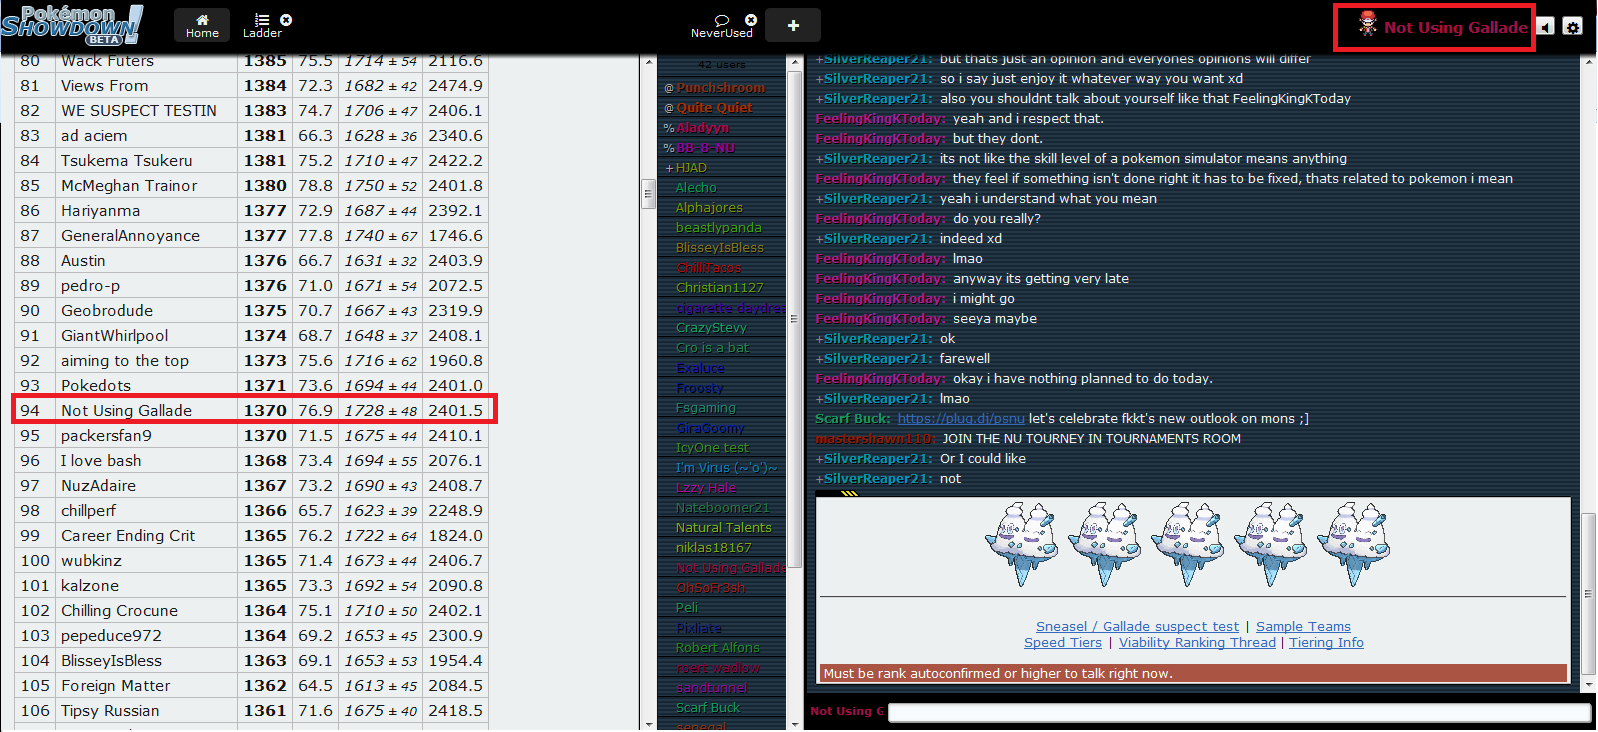The width and height of the screenshot is (1598, 732).
Task: Open the Sample Teams link
Action: point(1303,627)
